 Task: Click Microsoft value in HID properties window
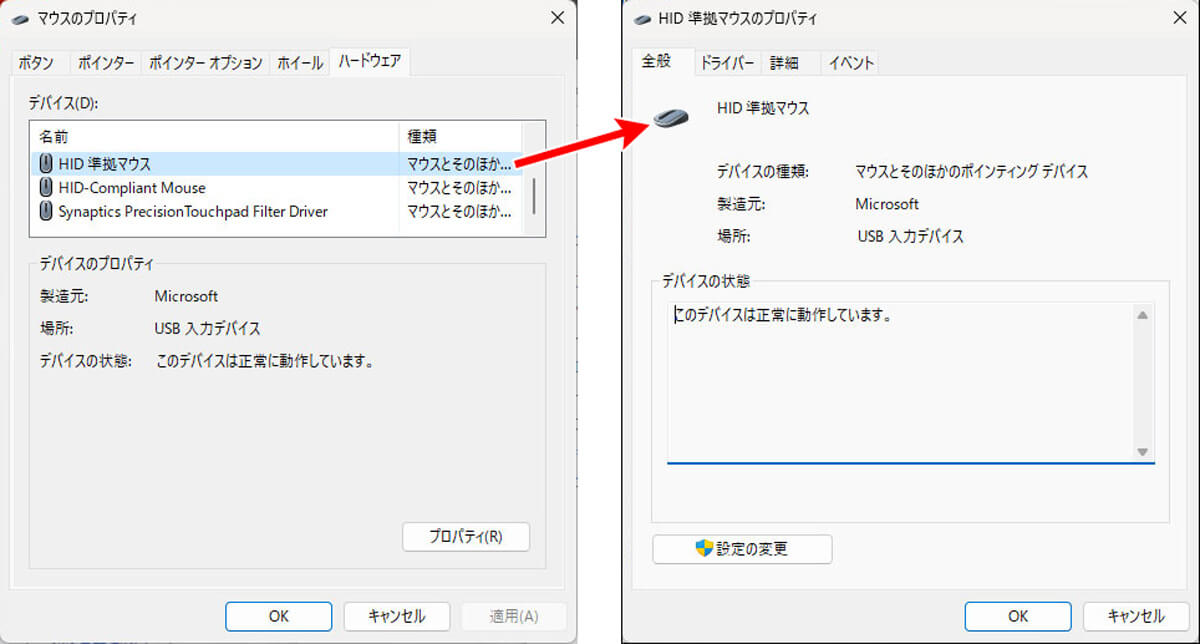tap(887, 204)
